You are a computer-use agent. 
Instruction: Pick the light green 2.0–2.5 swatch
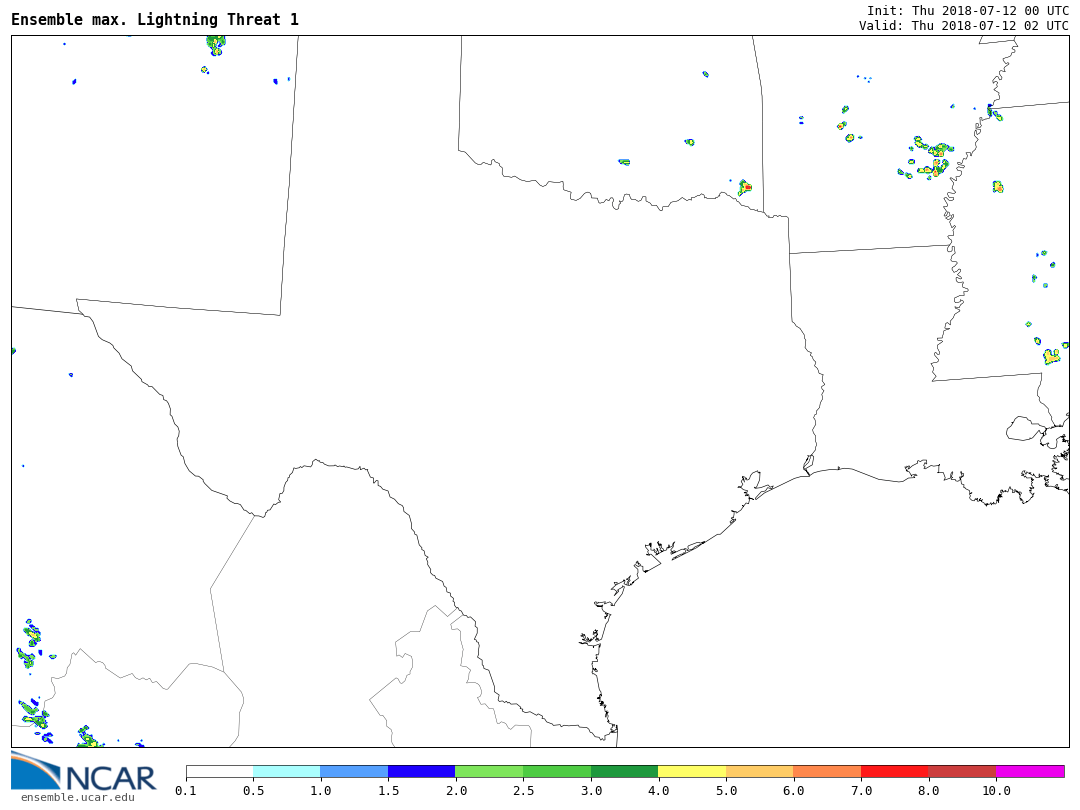tap(489, 771)
